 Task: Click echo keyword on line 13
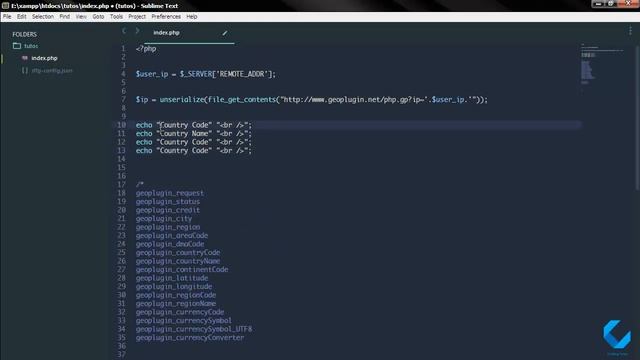click(x=144, y=151)
